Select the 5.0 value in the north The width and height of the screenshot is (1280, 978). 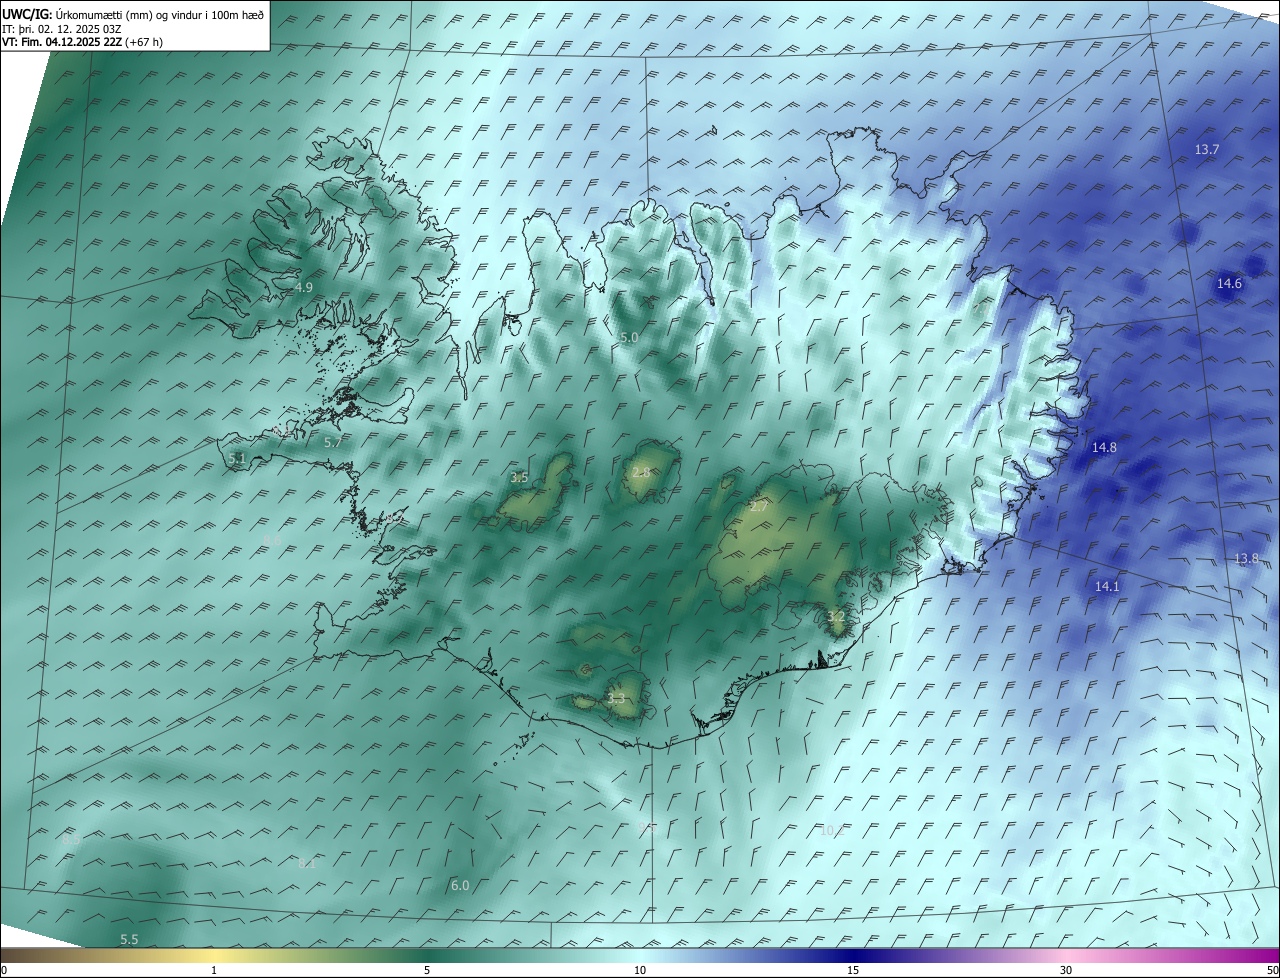(628, 338)
